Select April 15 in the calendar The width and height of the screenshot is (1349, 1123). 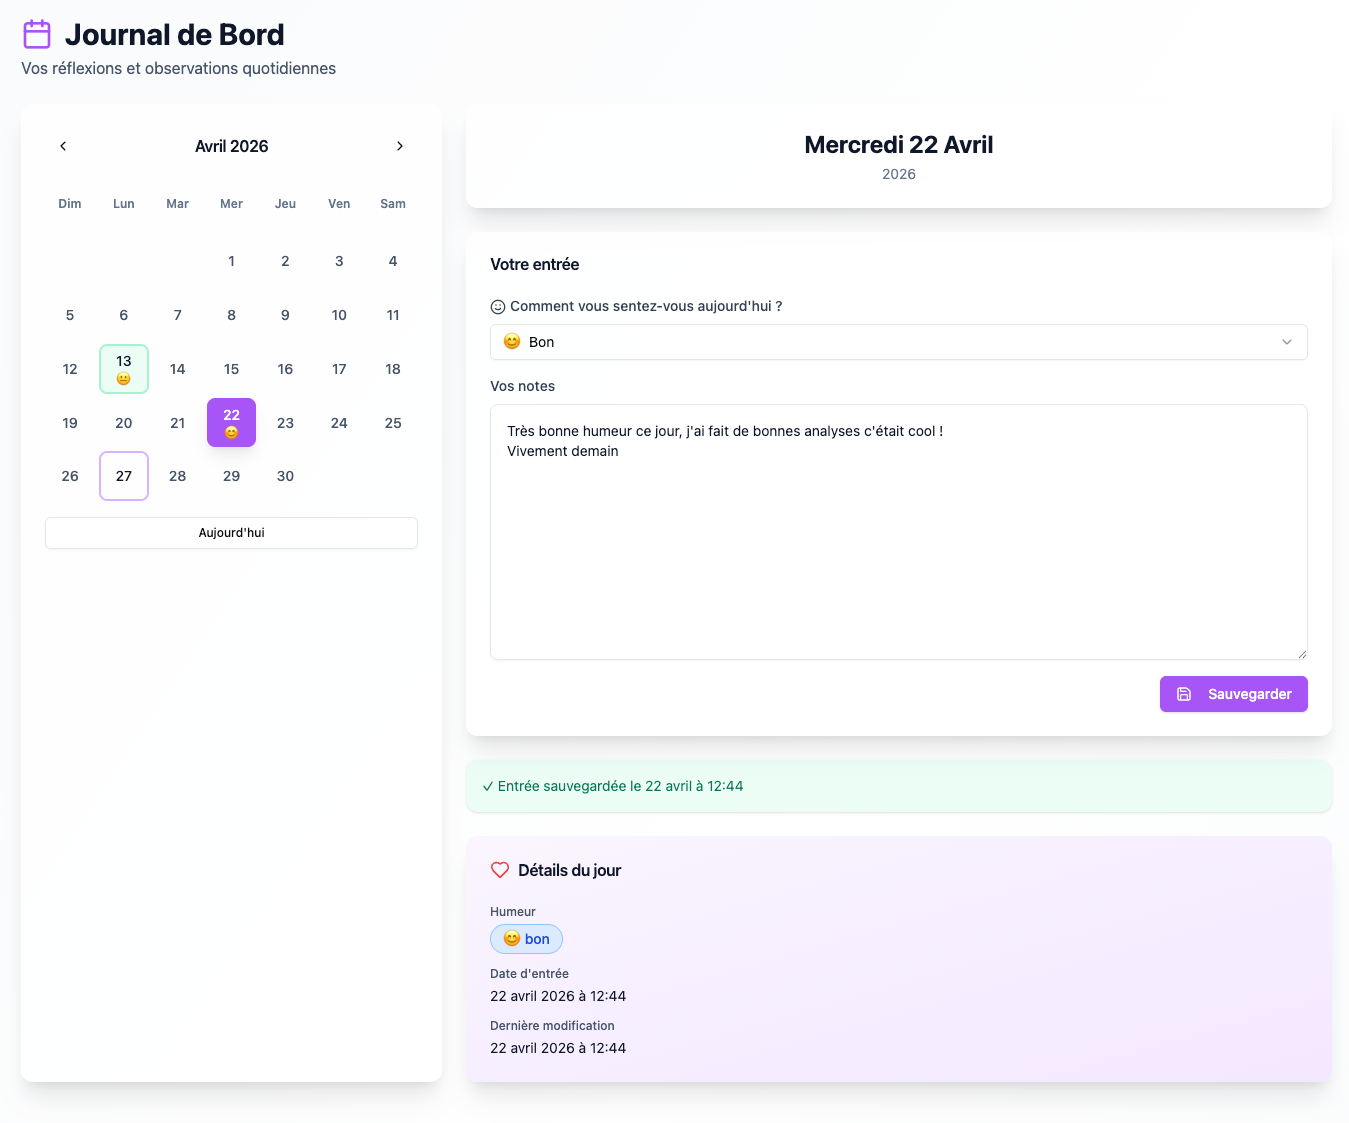[232, 369]
